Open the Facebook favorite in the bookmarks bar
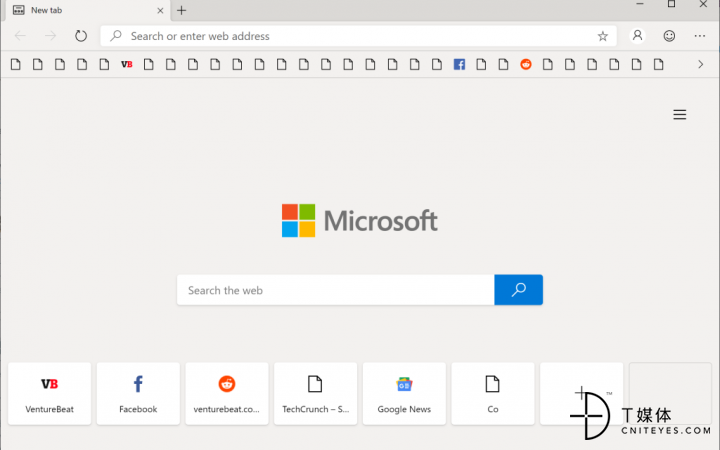This screenshot has height=450, width=720. pyautogui.click(x=459, y=64)
